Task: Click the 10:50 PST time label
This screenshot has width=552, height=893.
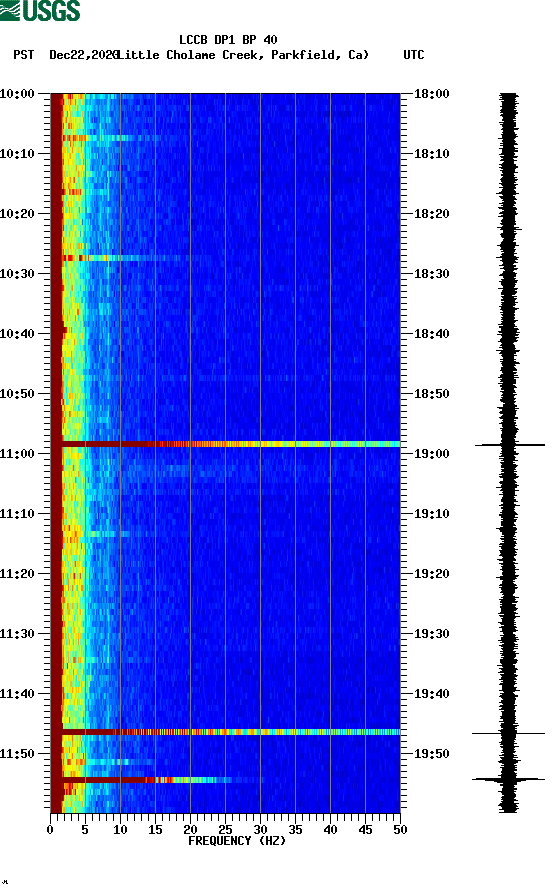Action: (17, 394)
